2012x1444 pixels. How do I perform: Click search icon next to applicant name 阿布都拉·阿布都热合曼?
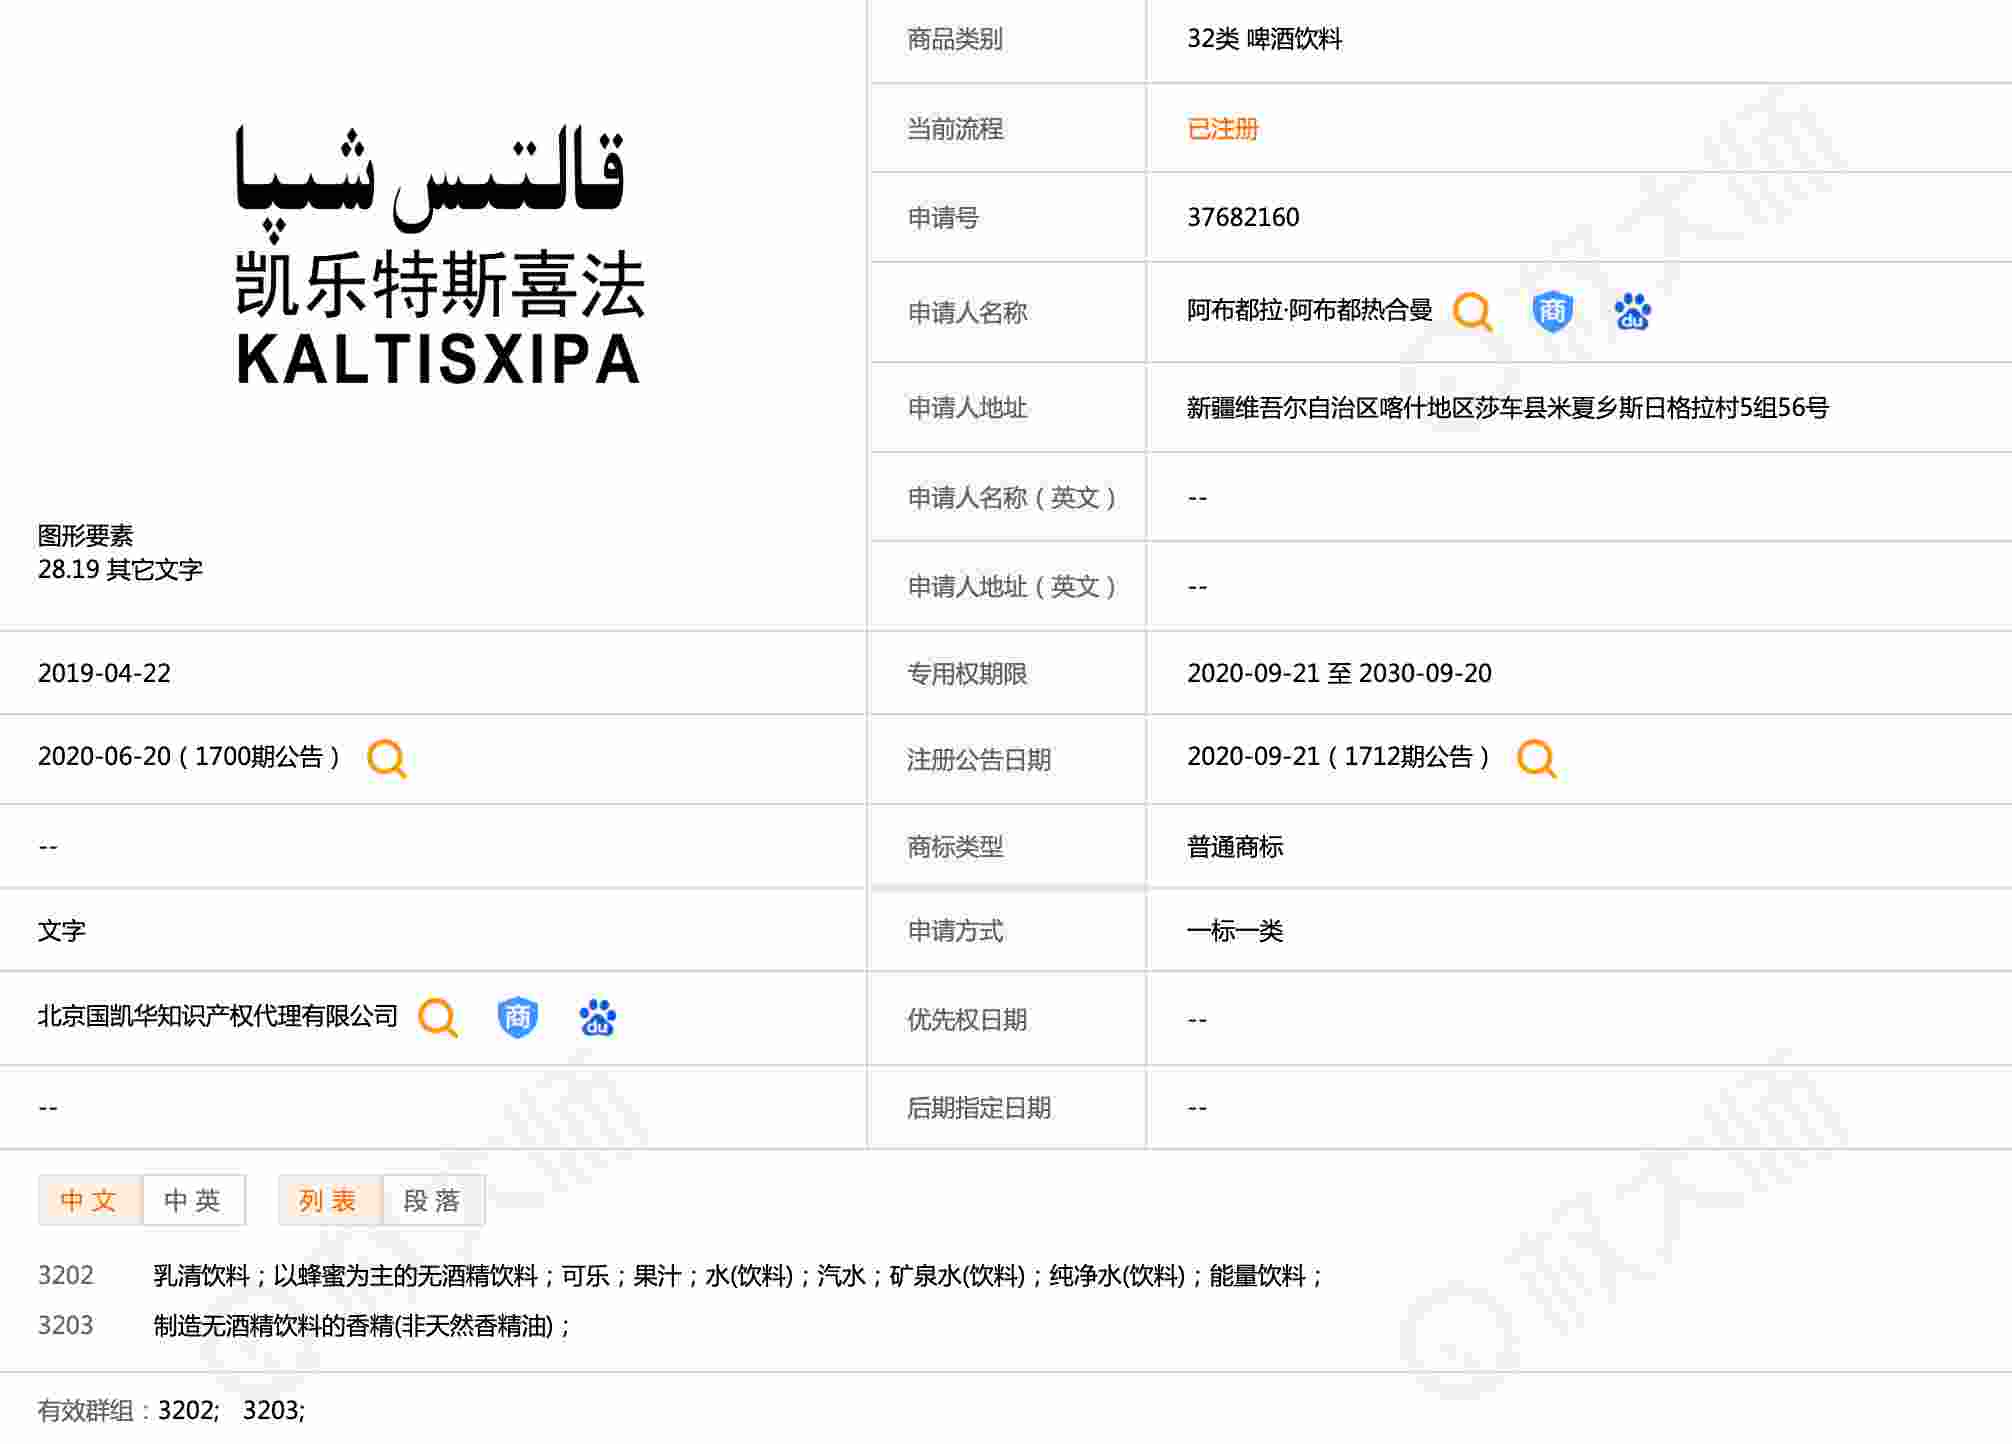point(1472,312)
